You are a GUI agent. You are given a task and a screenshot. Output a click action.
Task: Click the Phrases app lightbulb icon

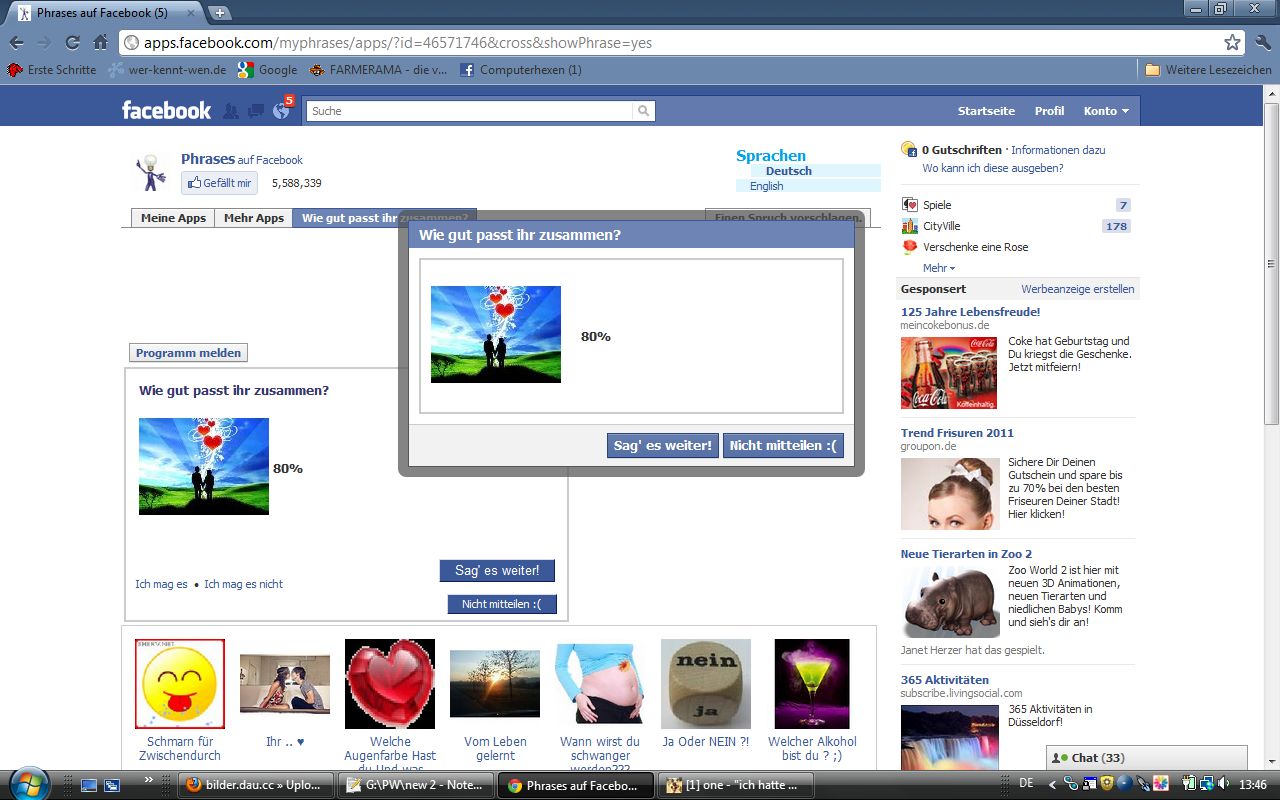tap(151, 172)
